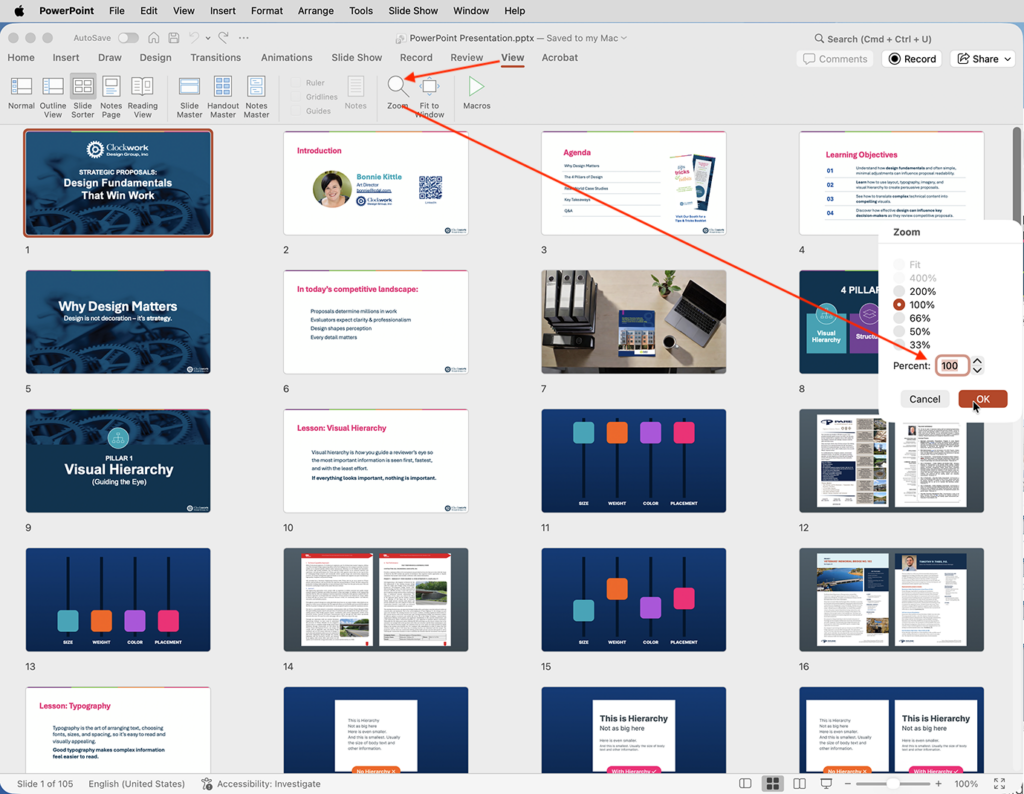Select the 33% zoom option
The image size is (1024, 794).
899,345
